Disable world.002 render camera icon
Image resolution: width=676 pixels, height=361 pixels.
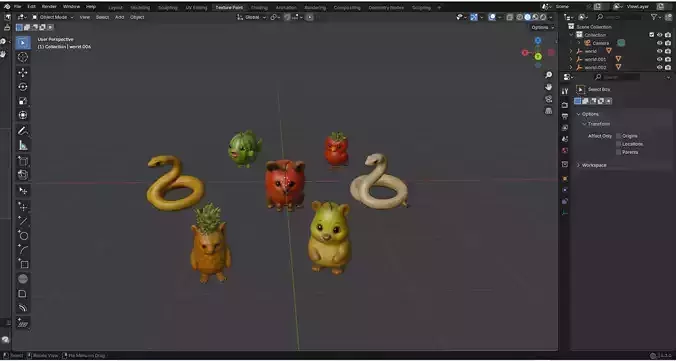coord(668,67)
